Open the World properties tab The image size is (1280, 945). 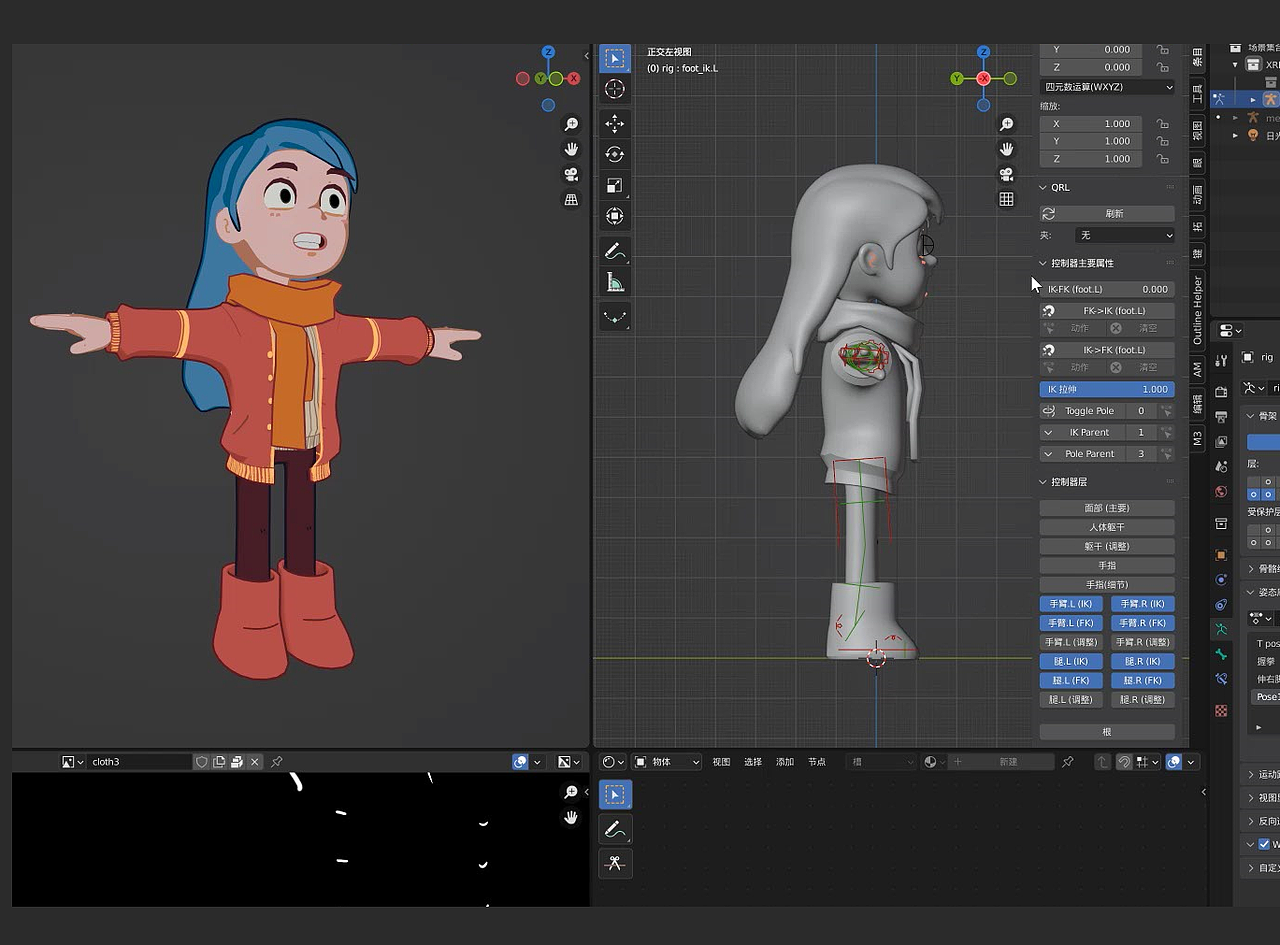coord(1221,492)
